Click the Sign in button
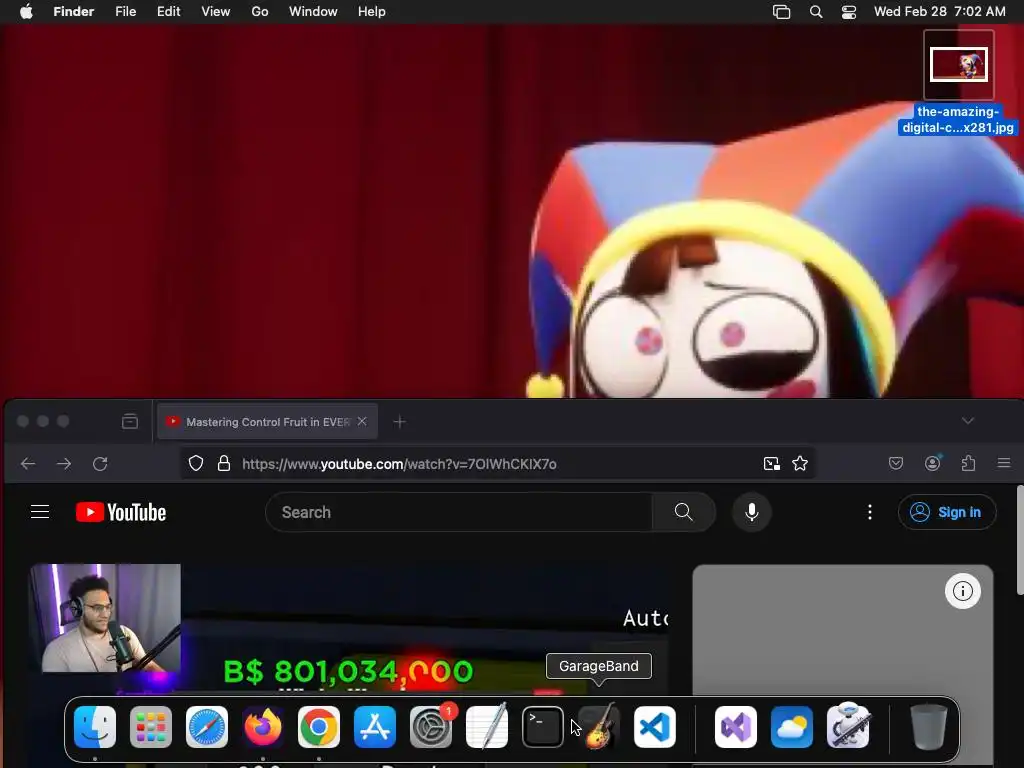This screenshot has height=768, width=1024. tap(947, 512)
